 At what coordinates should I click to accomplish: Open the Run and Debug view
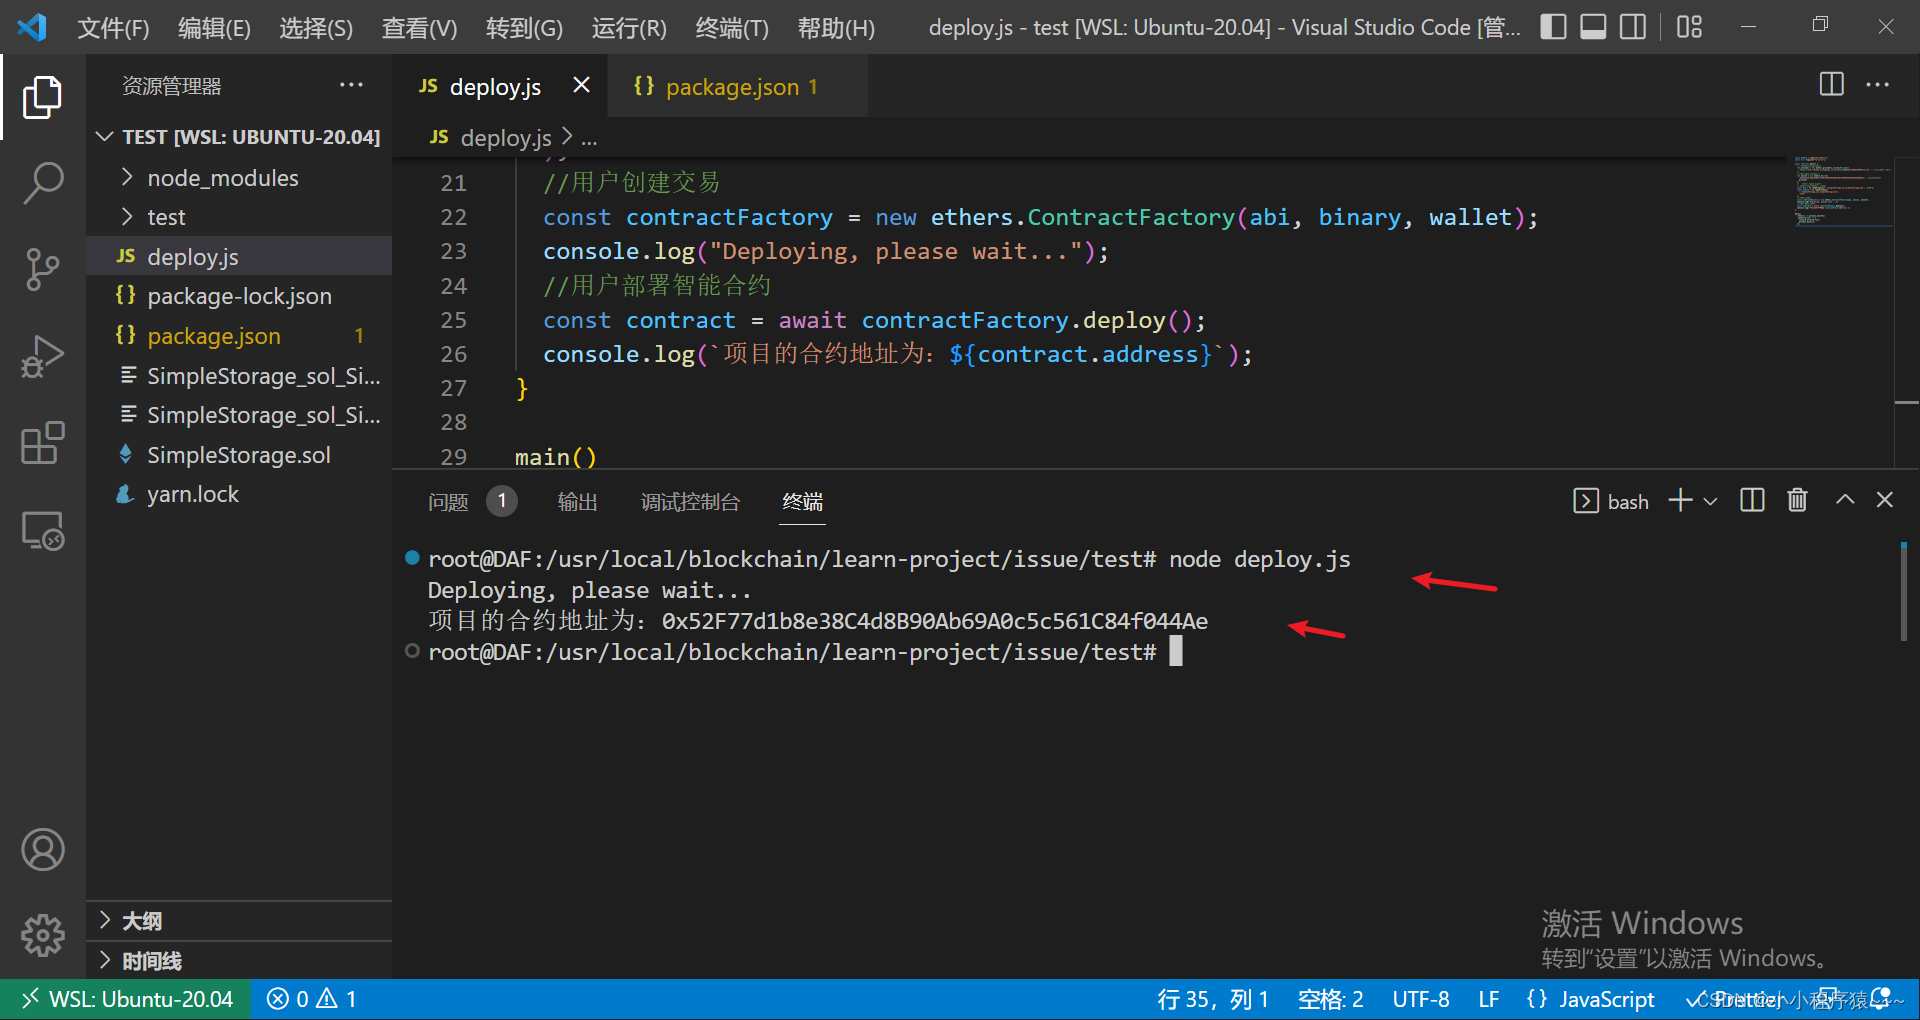click(x=42, y=357)
